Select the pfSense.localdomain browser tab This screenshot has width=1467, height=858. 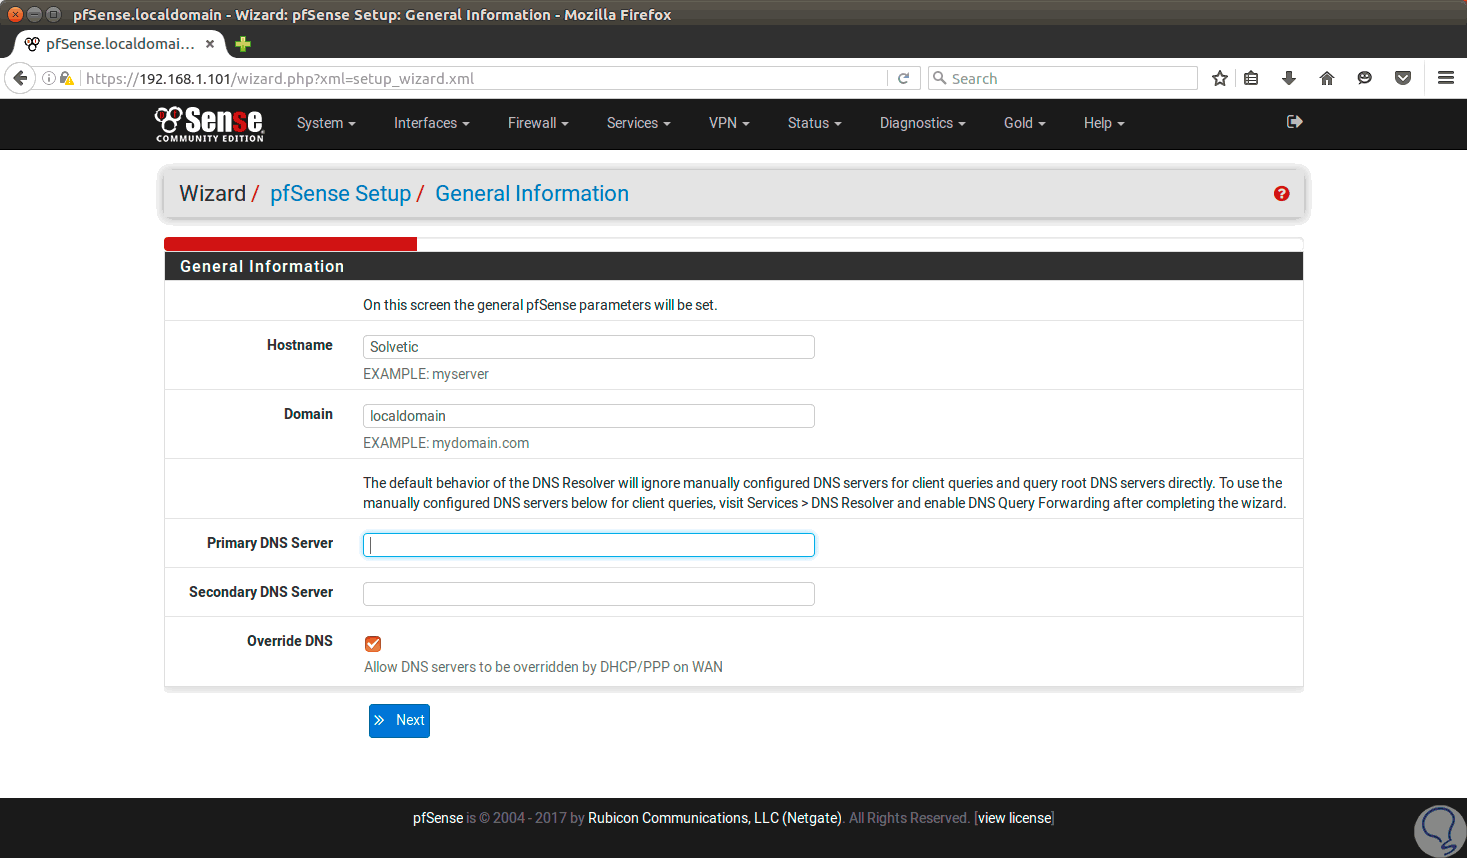point(120,44)
